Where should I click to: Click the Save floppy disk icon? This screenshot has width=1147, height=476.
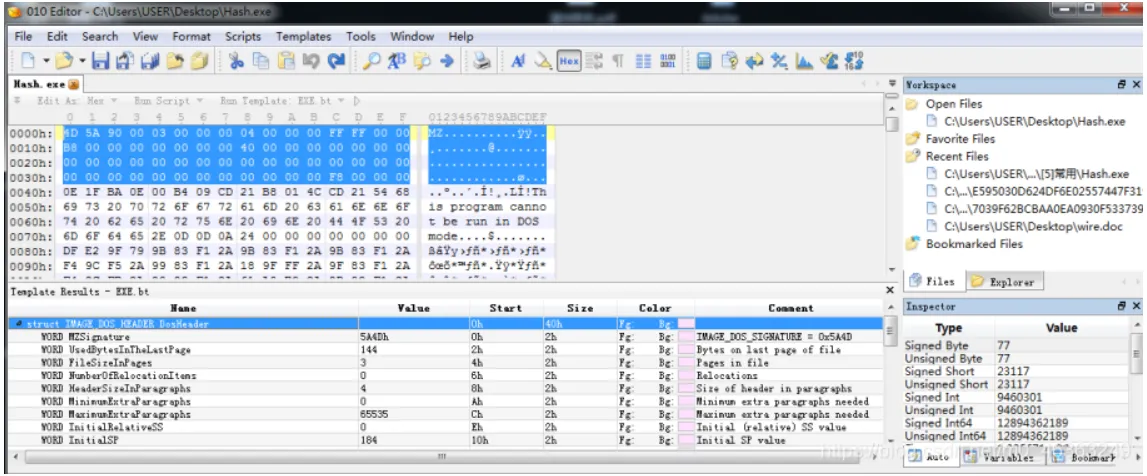pyautogui.click(x=100, y=61)
